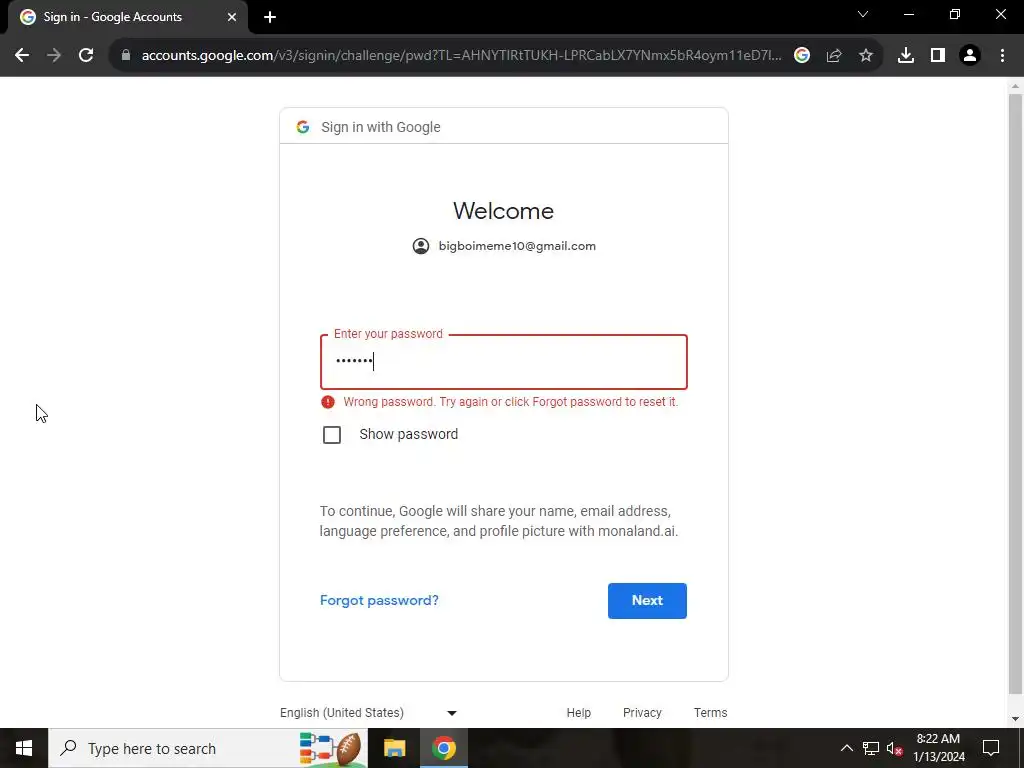Open the English (United States) language dropdown
Viewport: 1024px width, 768px height.
click(x=368, y=712)
